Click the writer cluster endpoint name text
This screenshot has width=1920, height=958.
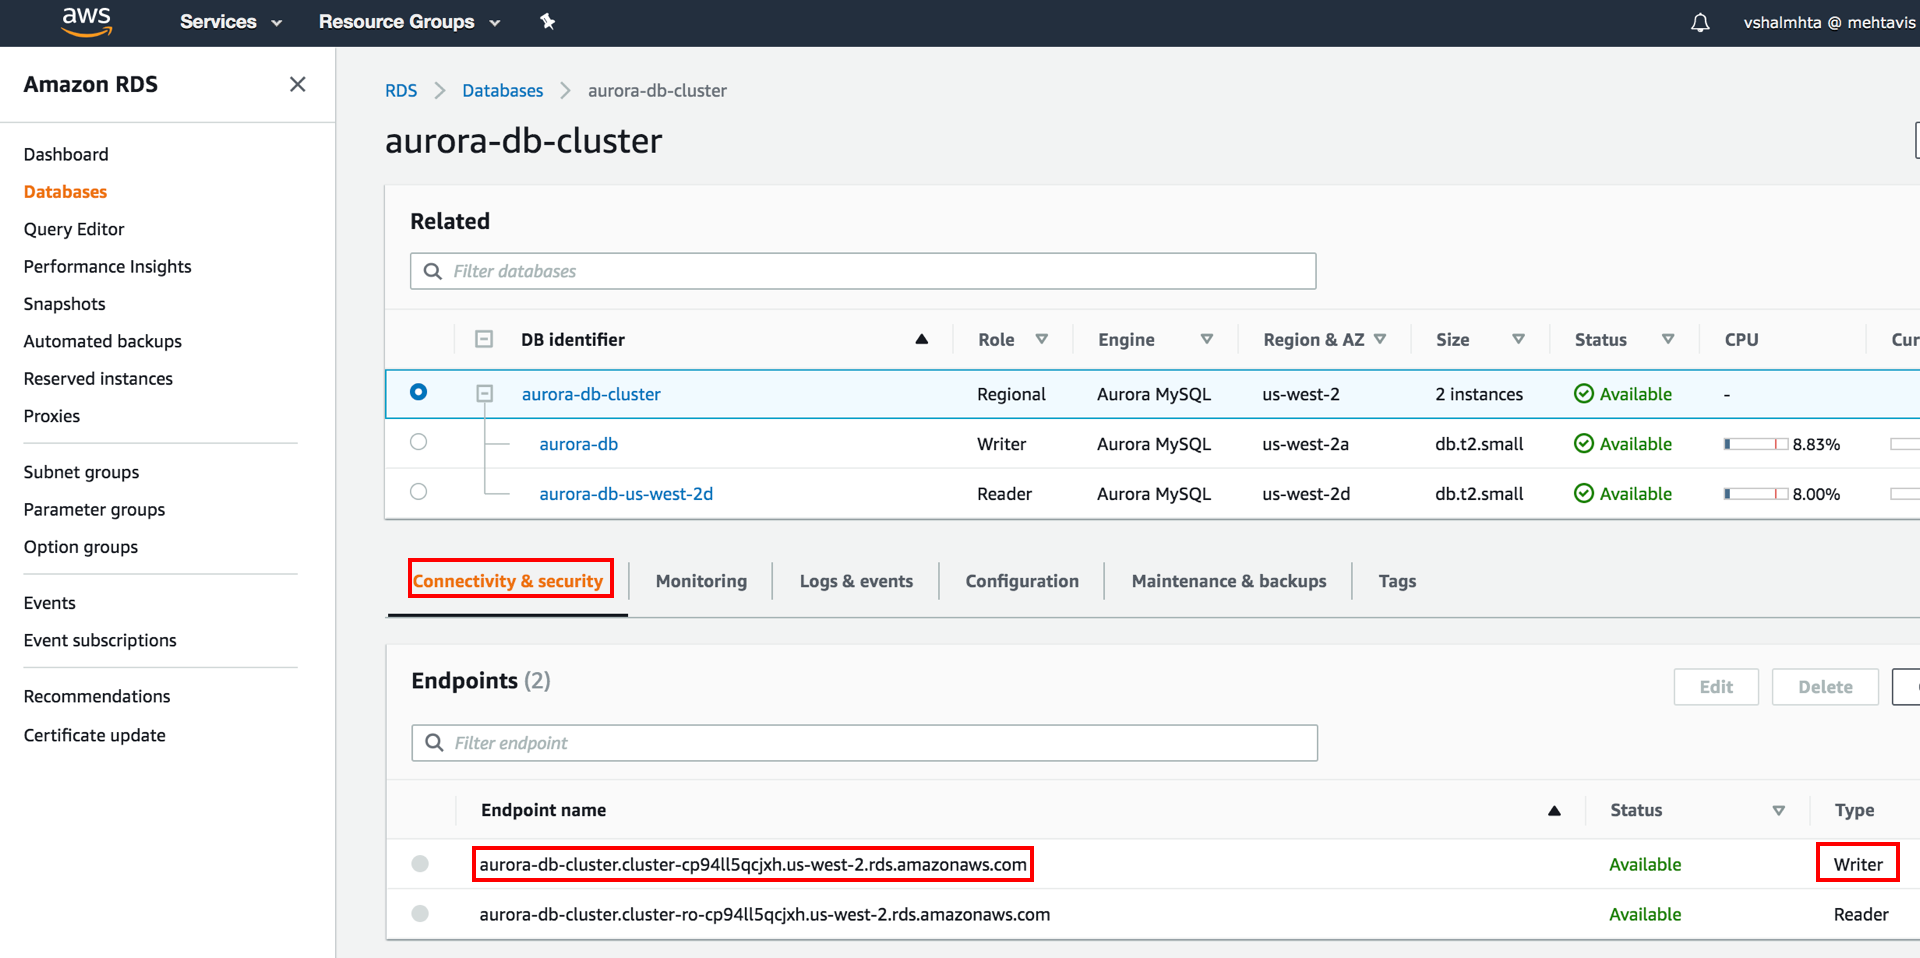click(752, 864)
